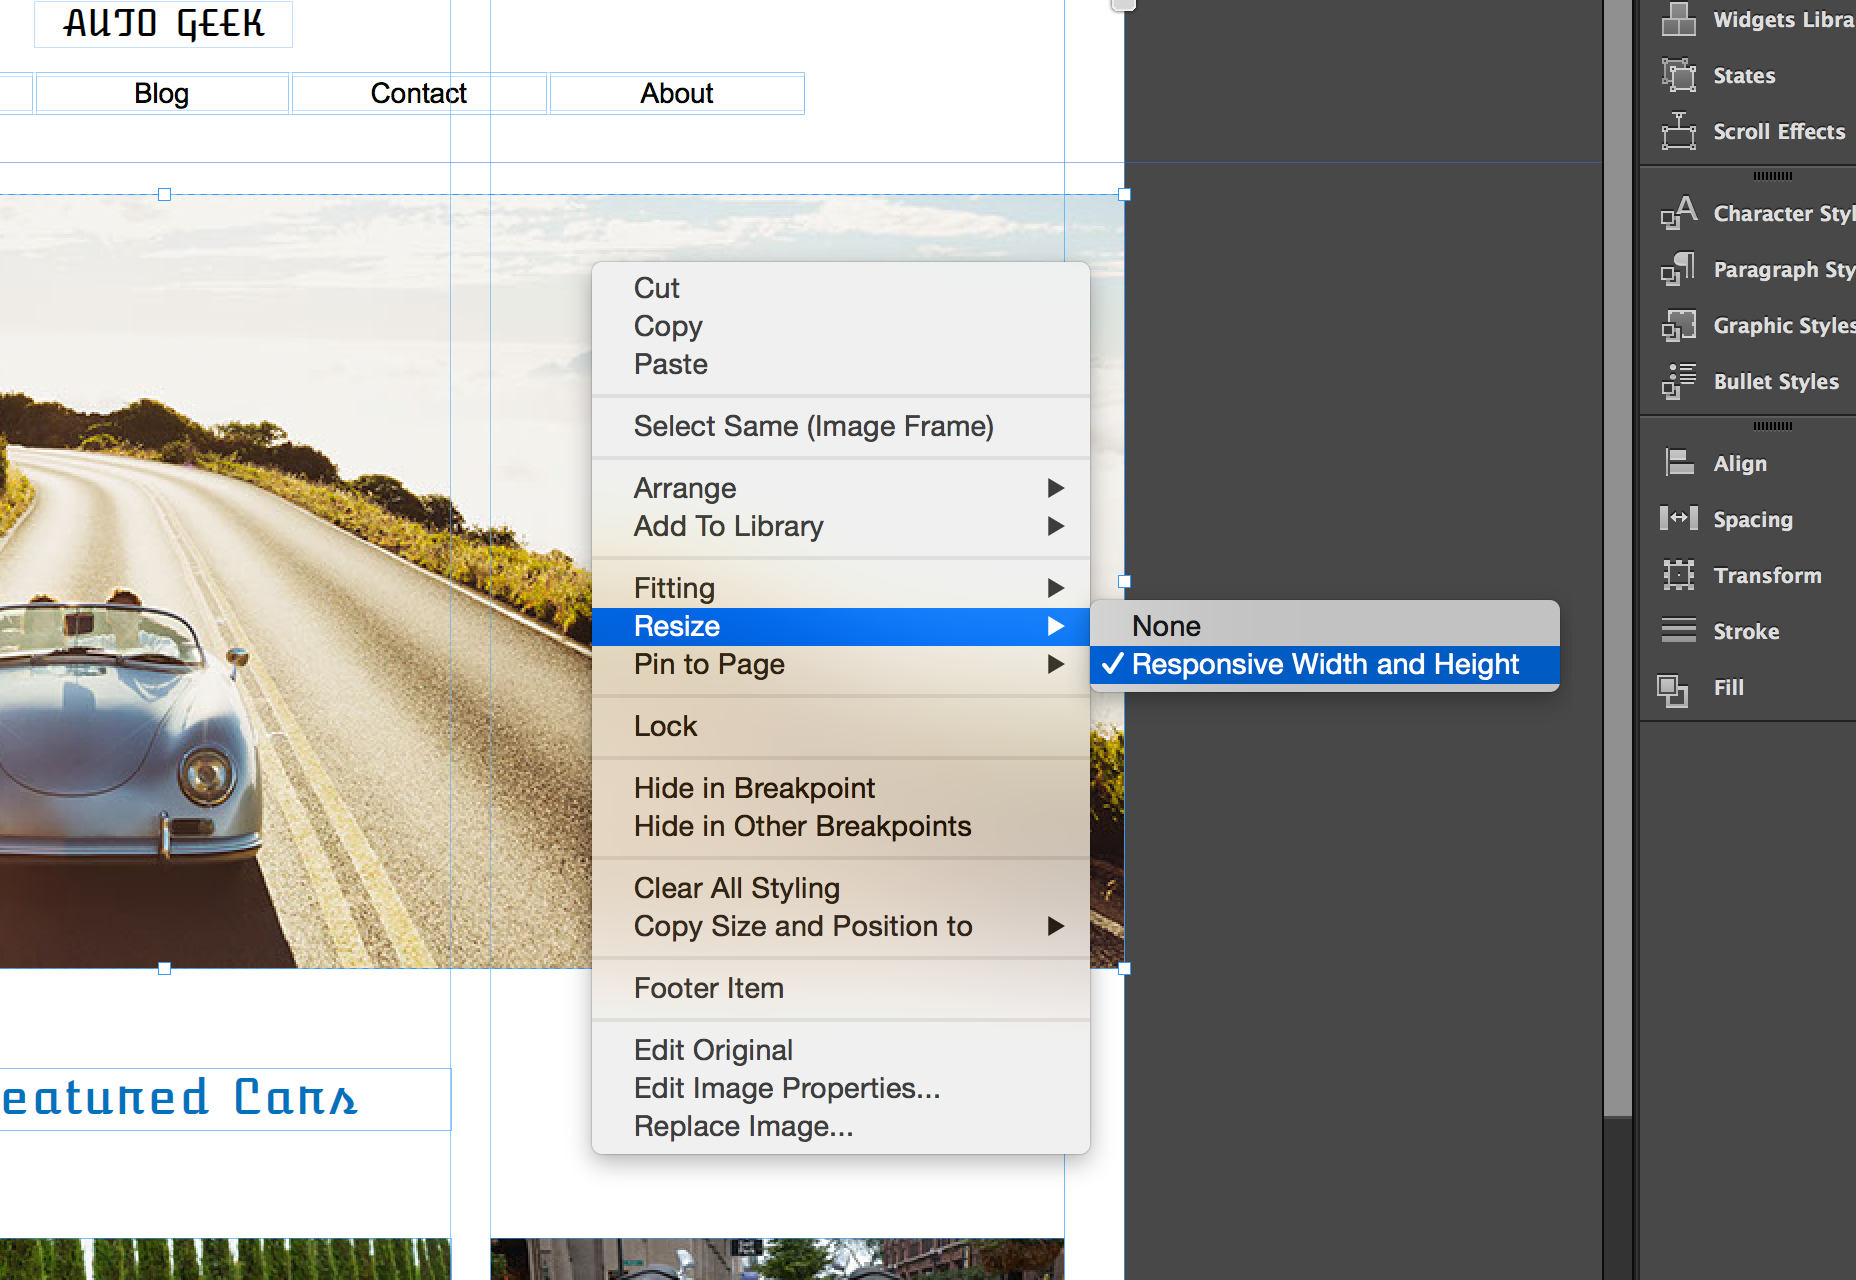This screenshot has width=1856, height=1280.
Task: Open the Spacing panel icon
Action: coord(1678,519)
